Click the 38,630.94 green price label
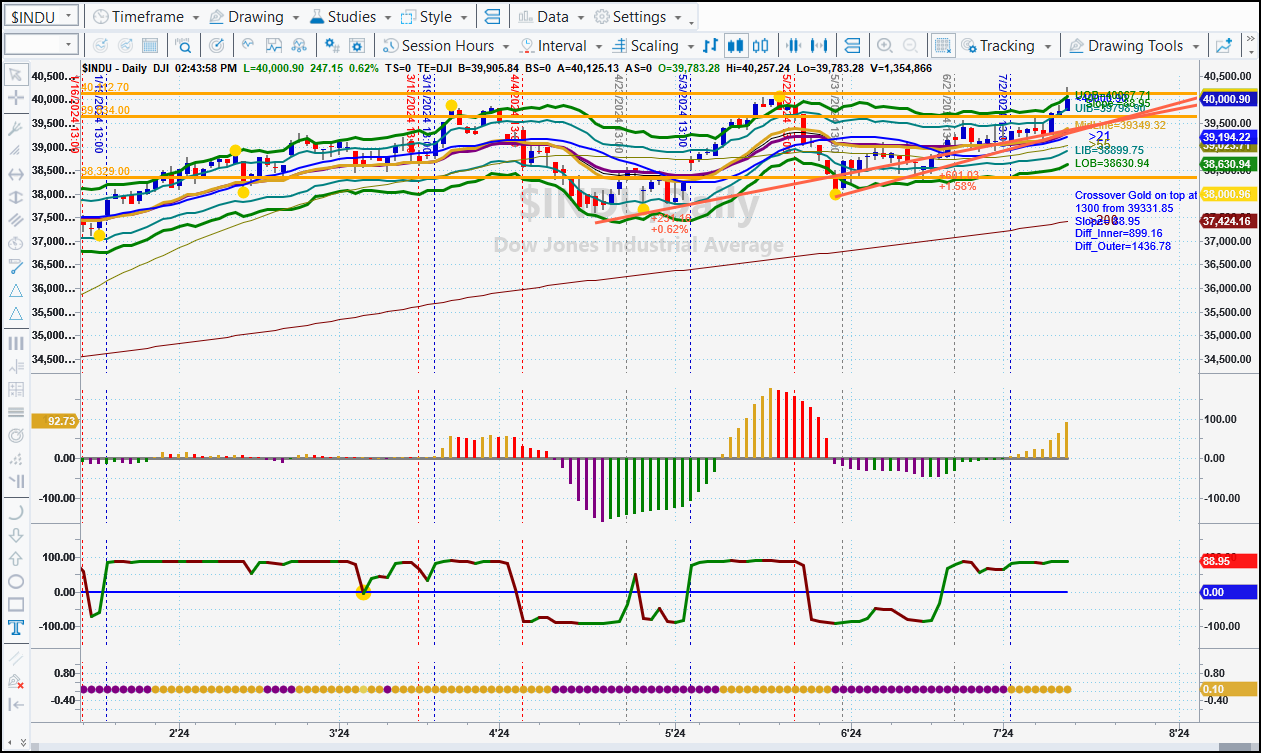This screenshot has width=1261, height=753. coord(1227,163)
